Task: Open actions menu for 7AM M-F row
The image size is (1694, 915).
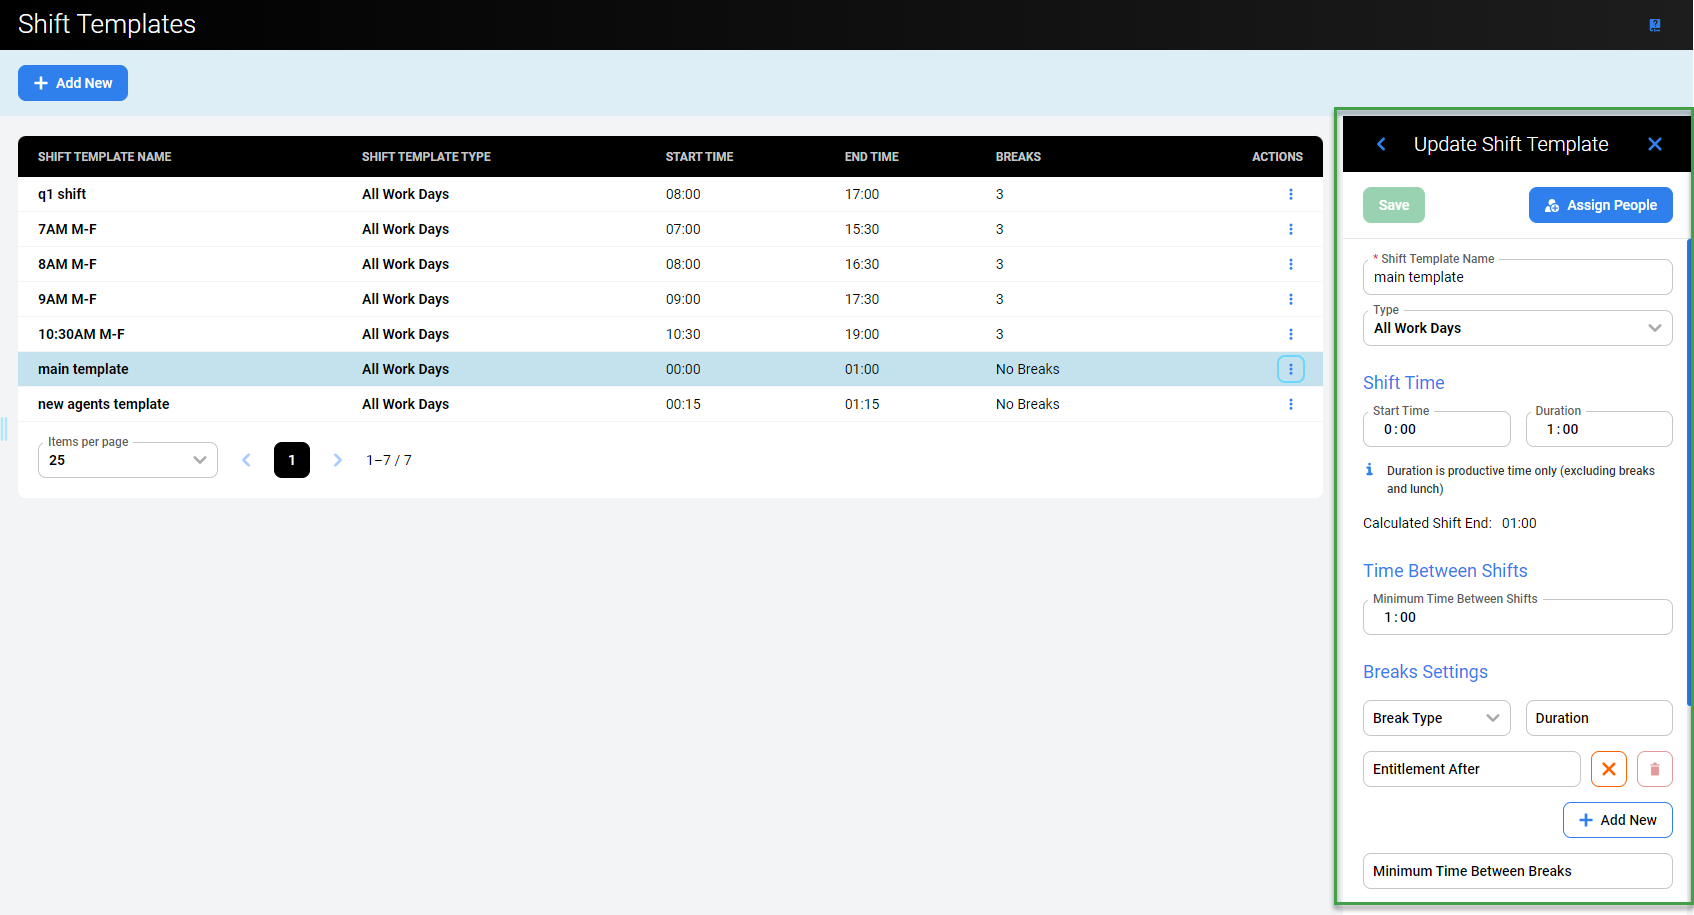Action: click(x=1290, y=229)
